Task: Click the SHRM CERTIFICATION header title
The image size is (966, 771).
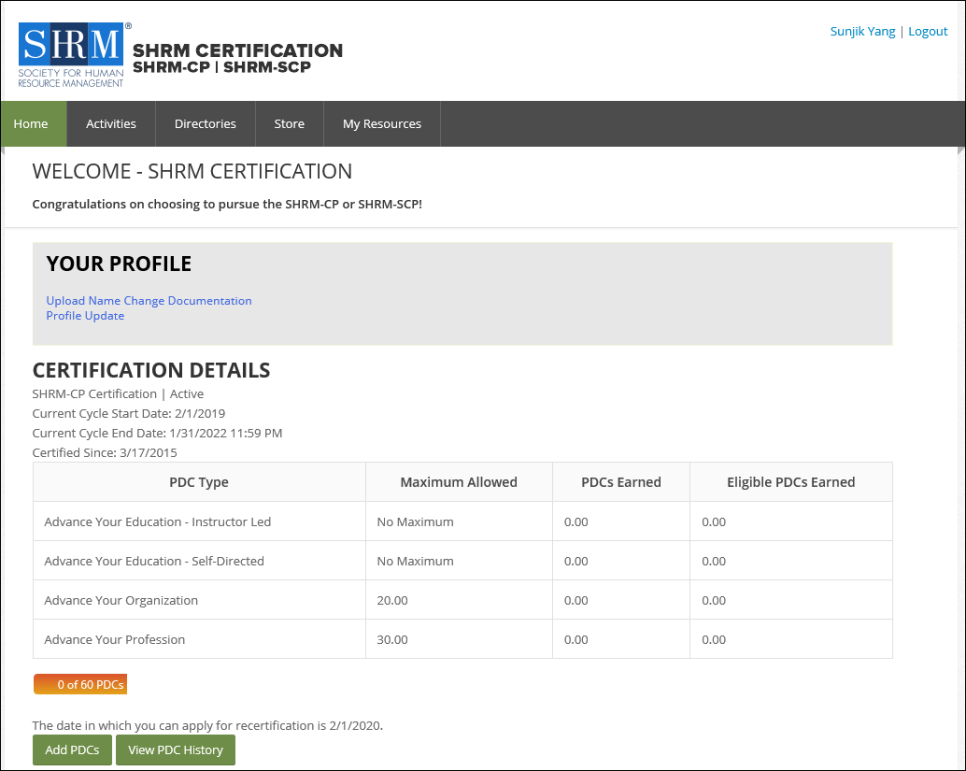Action: coord(238,51)
